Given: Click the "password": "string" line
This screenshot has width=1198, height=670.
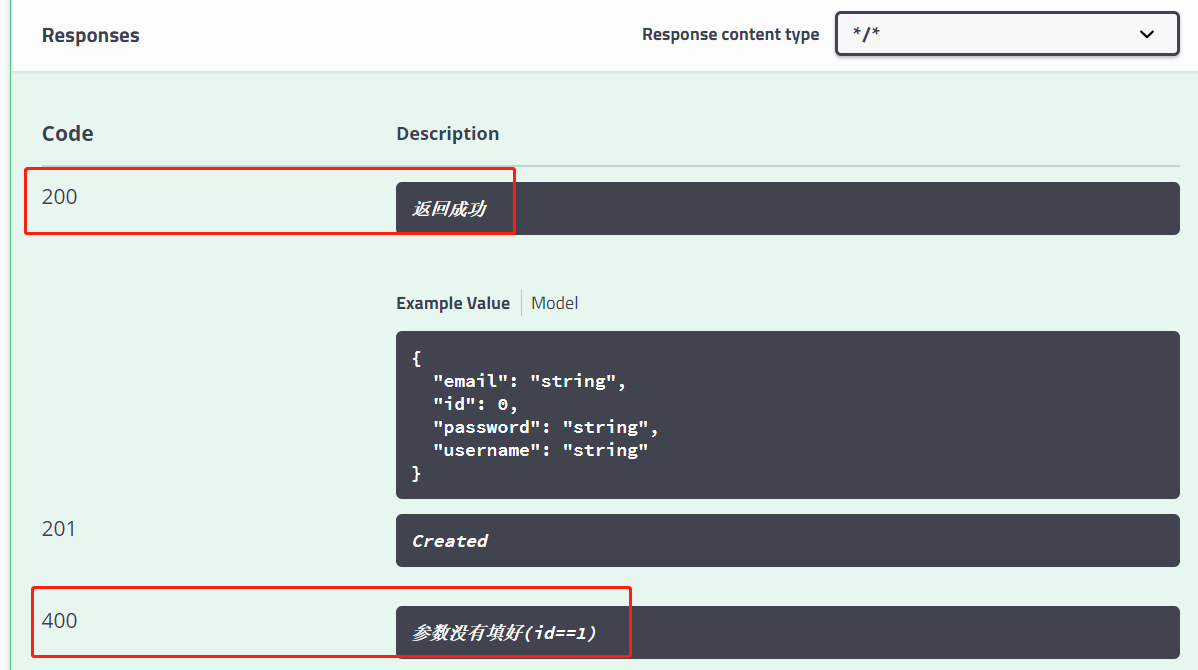Looking at the screenshot, I should 546,427.
